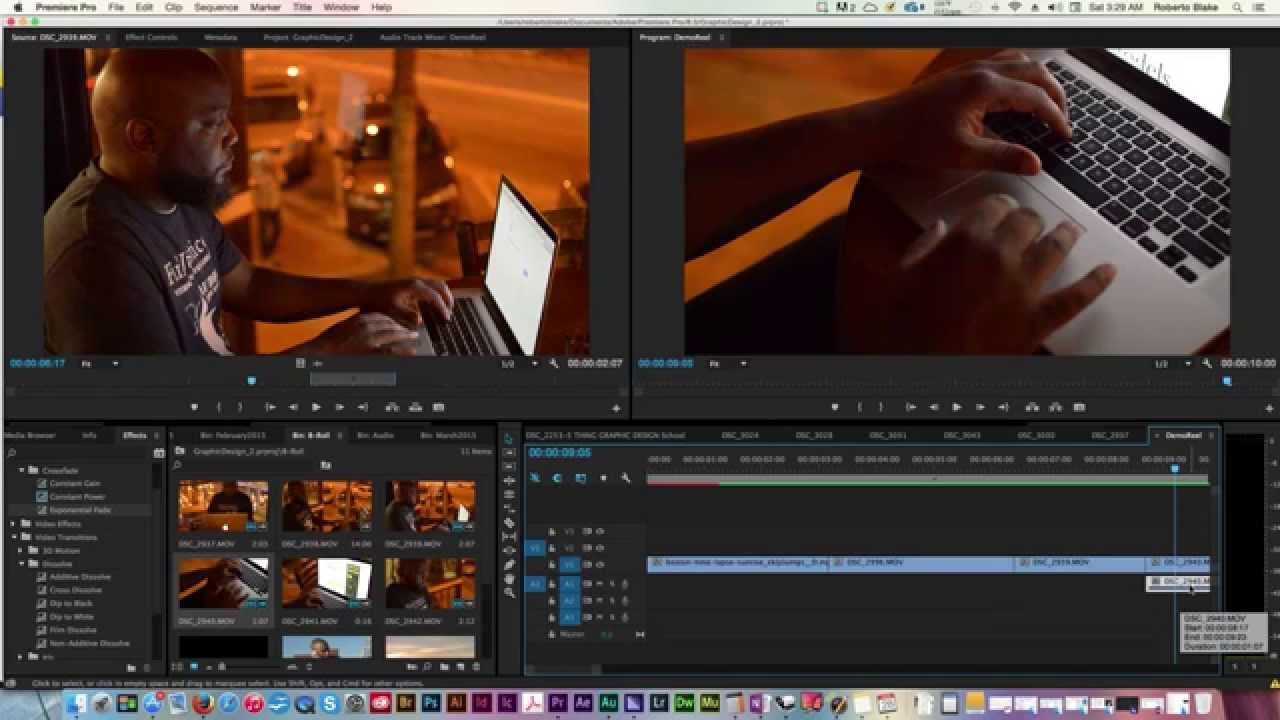Enable the Snap magnet icon in the timeline

[x=536, y=477]
